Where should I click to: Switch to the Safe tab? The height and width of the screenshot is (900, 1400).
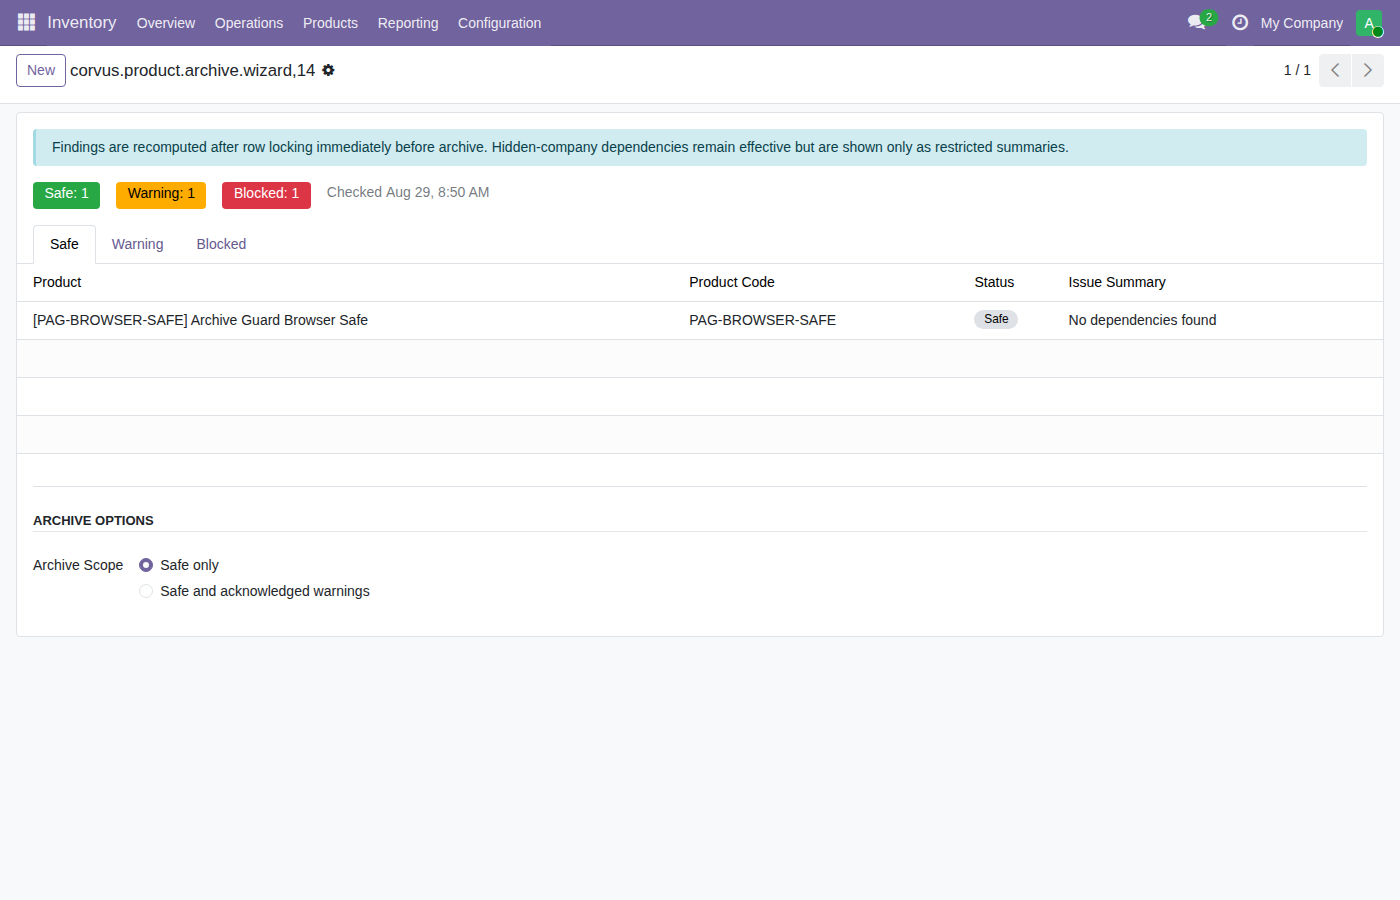pos(64,244)
